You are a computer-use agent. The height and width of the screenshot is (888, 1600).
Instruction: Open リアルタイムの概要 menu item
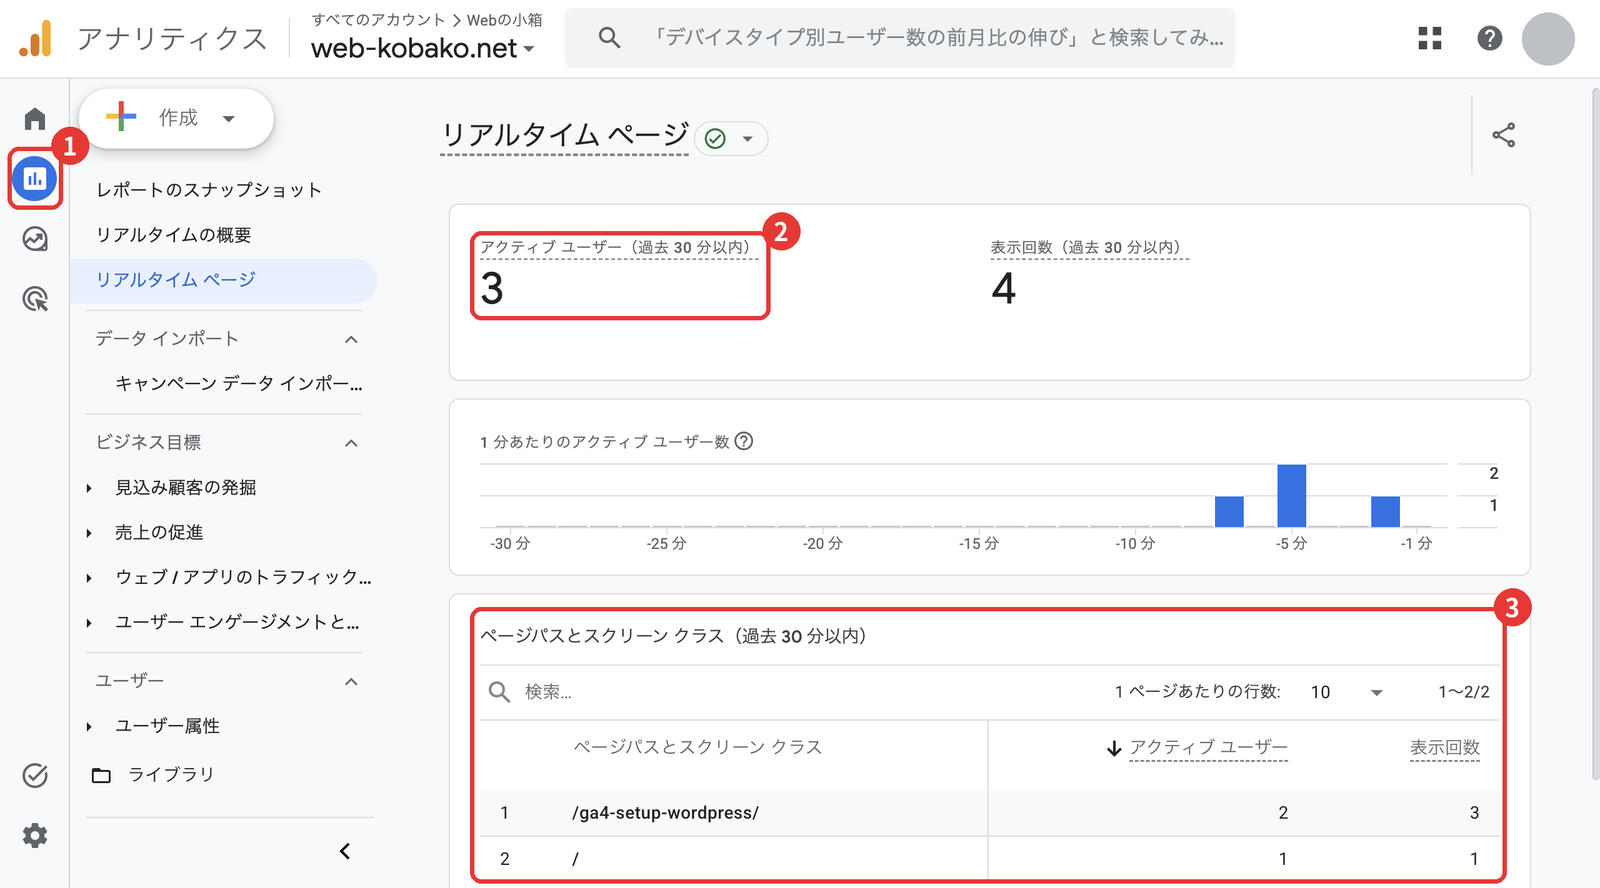click(x=174, y=235)
